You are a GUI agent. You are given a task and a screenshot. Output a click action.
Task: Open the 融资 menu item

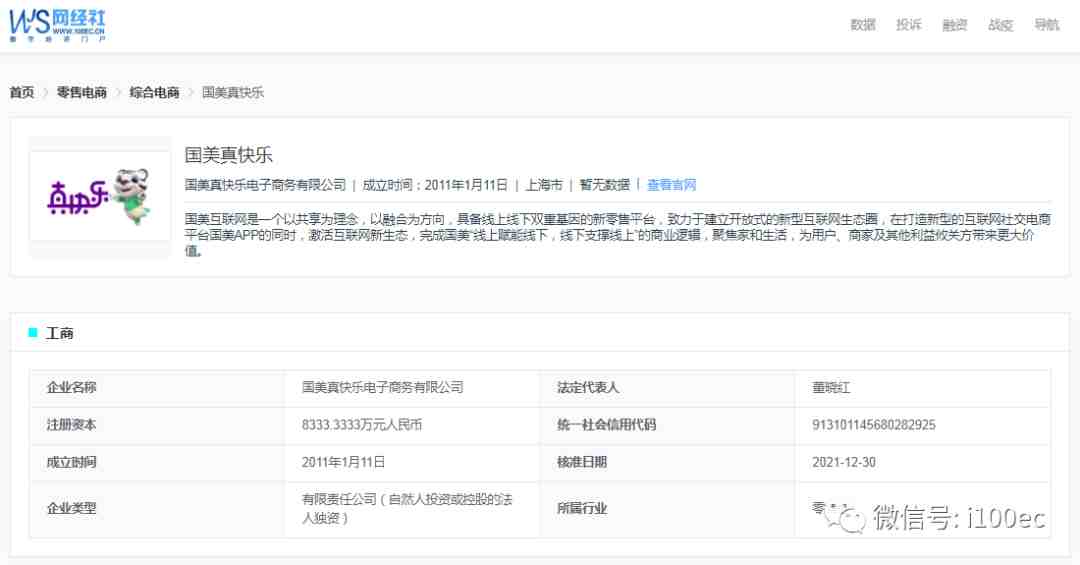click(955, 25)
